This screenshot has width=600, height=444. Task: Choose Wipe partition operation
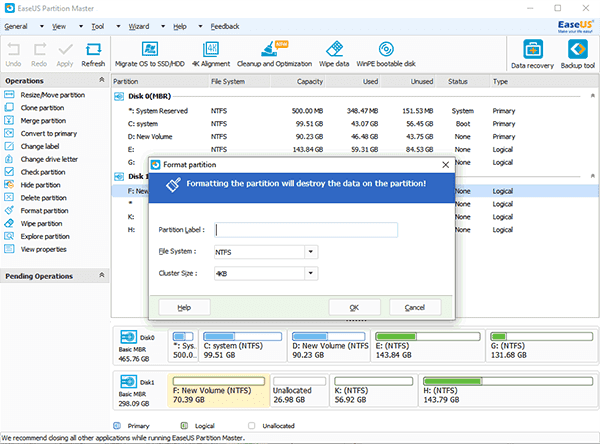33,224
